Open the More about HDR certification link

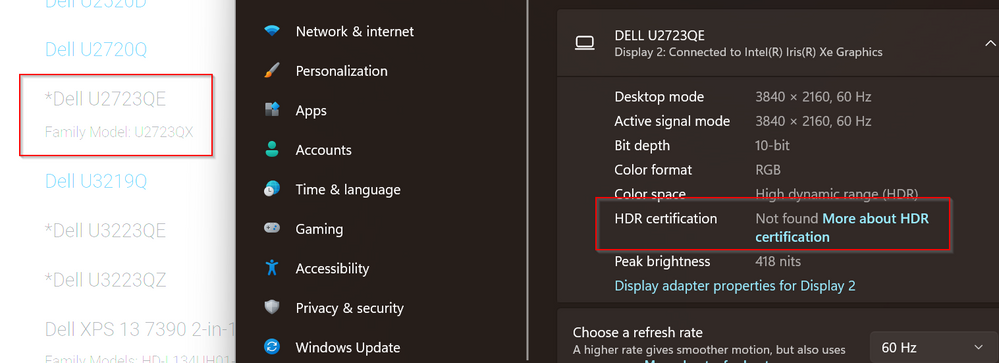[842, 228]
